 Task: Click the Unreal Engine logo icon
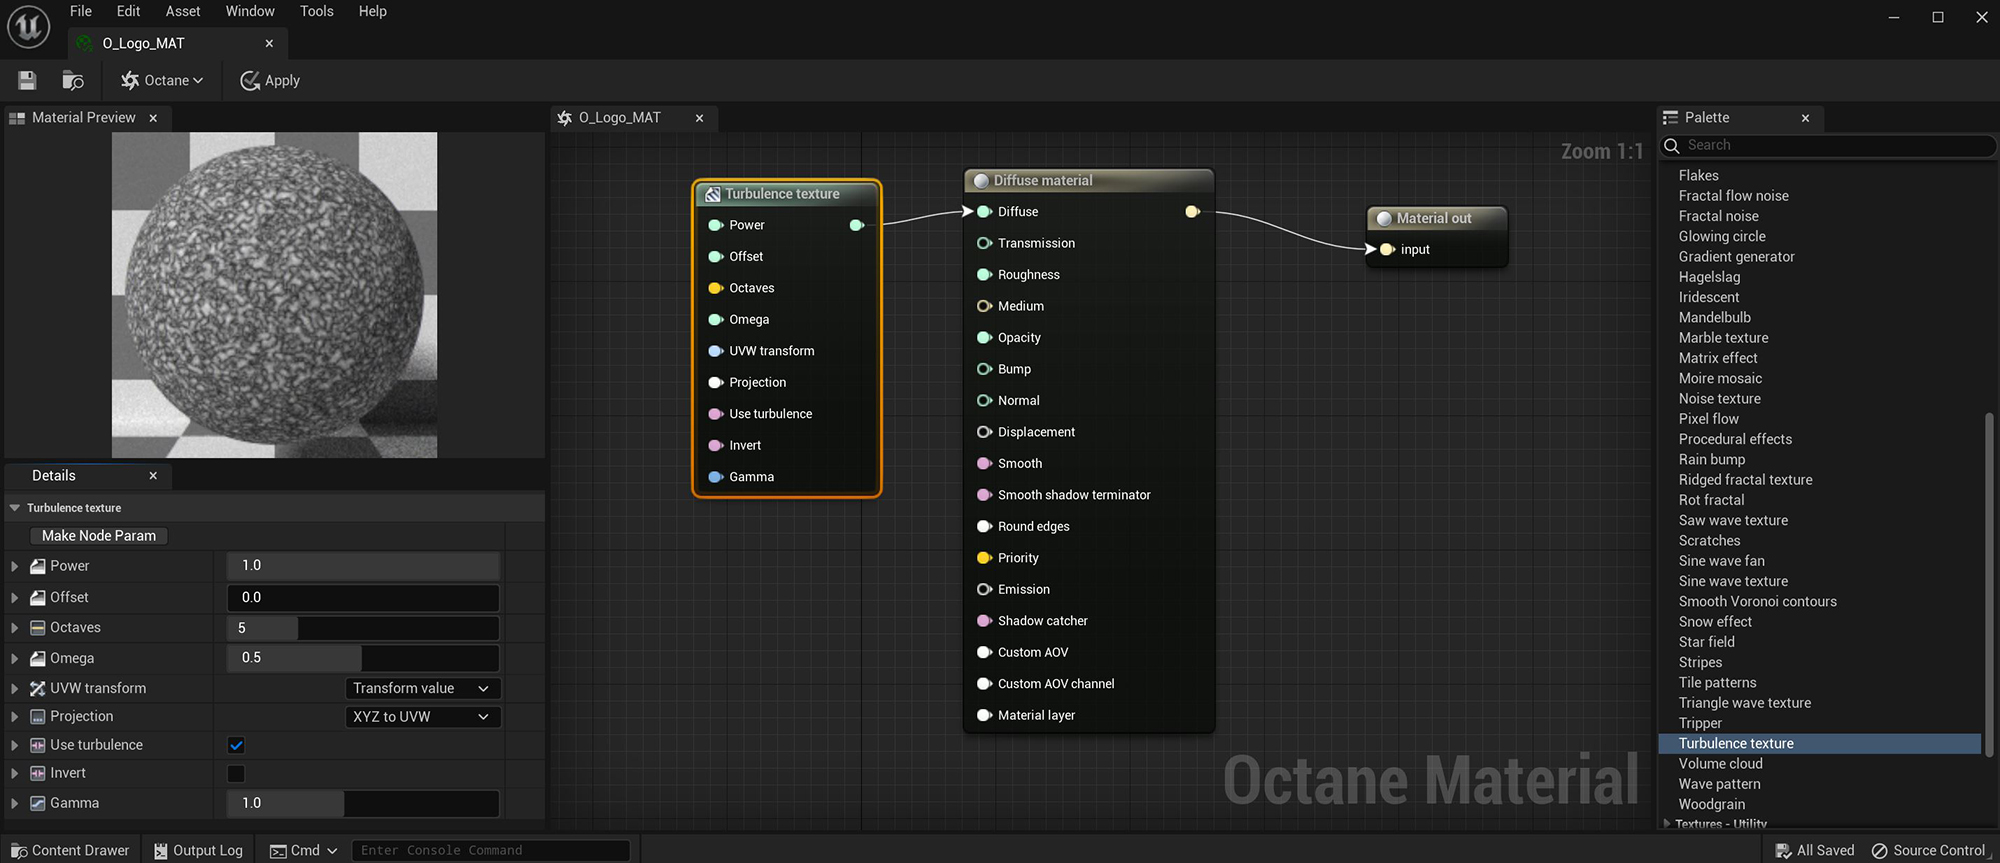pyautogui.click(x=28, y=27)
